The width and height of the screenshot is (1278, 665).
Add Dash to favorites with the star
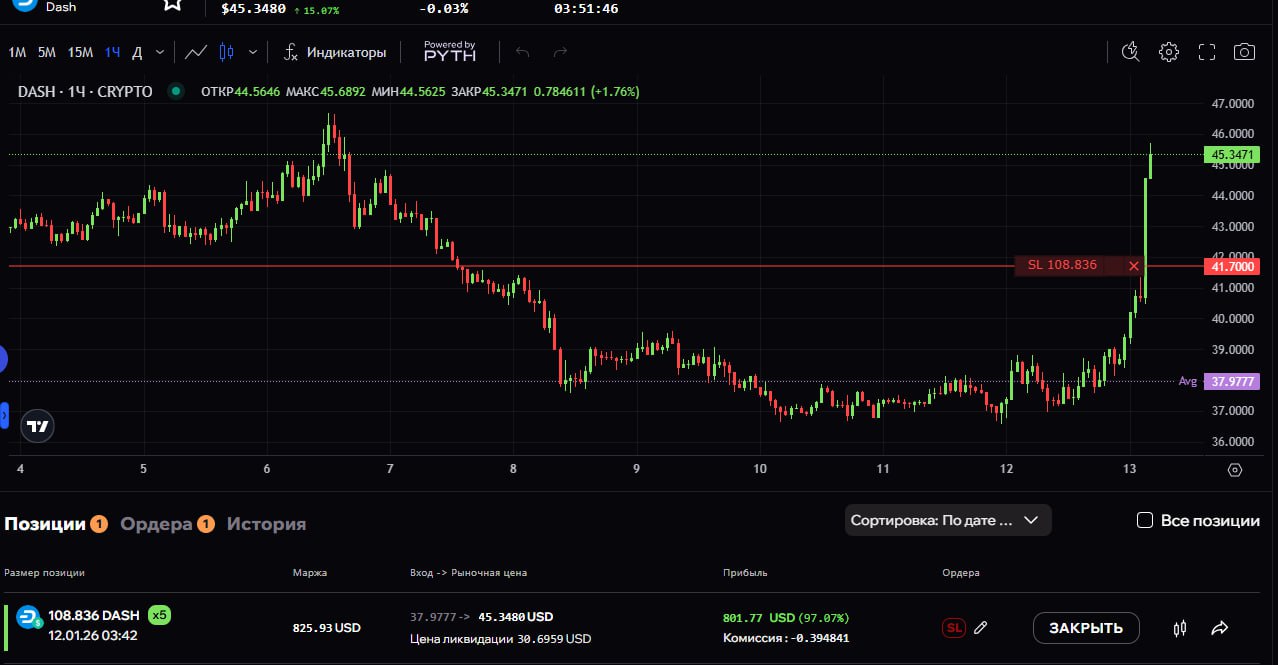coord(173,4)
